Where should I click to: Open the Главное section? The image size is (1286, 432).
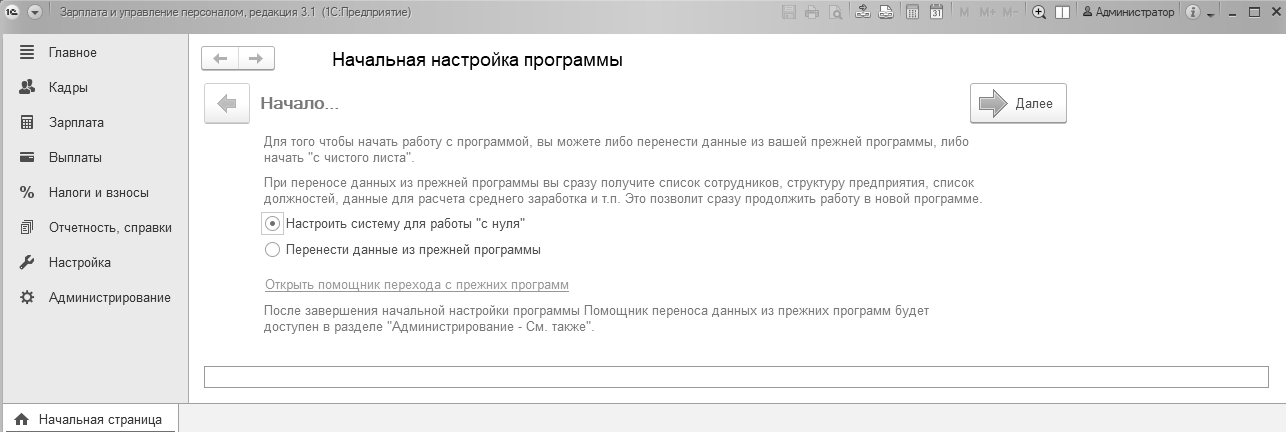(73, 52)
